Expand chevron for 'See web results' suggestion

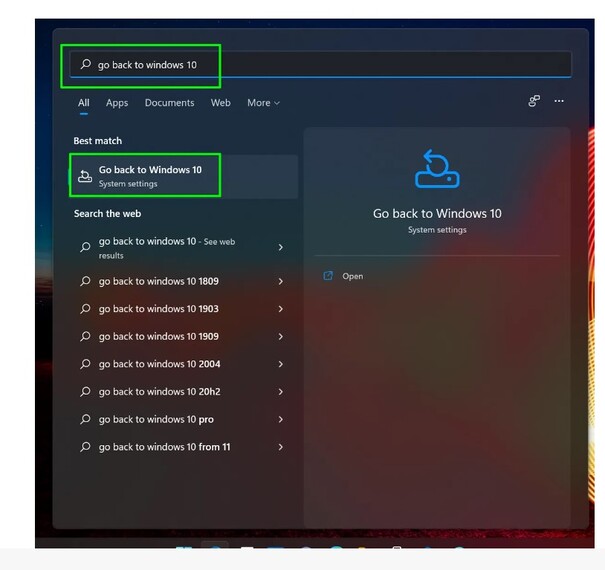click(281, 247)
